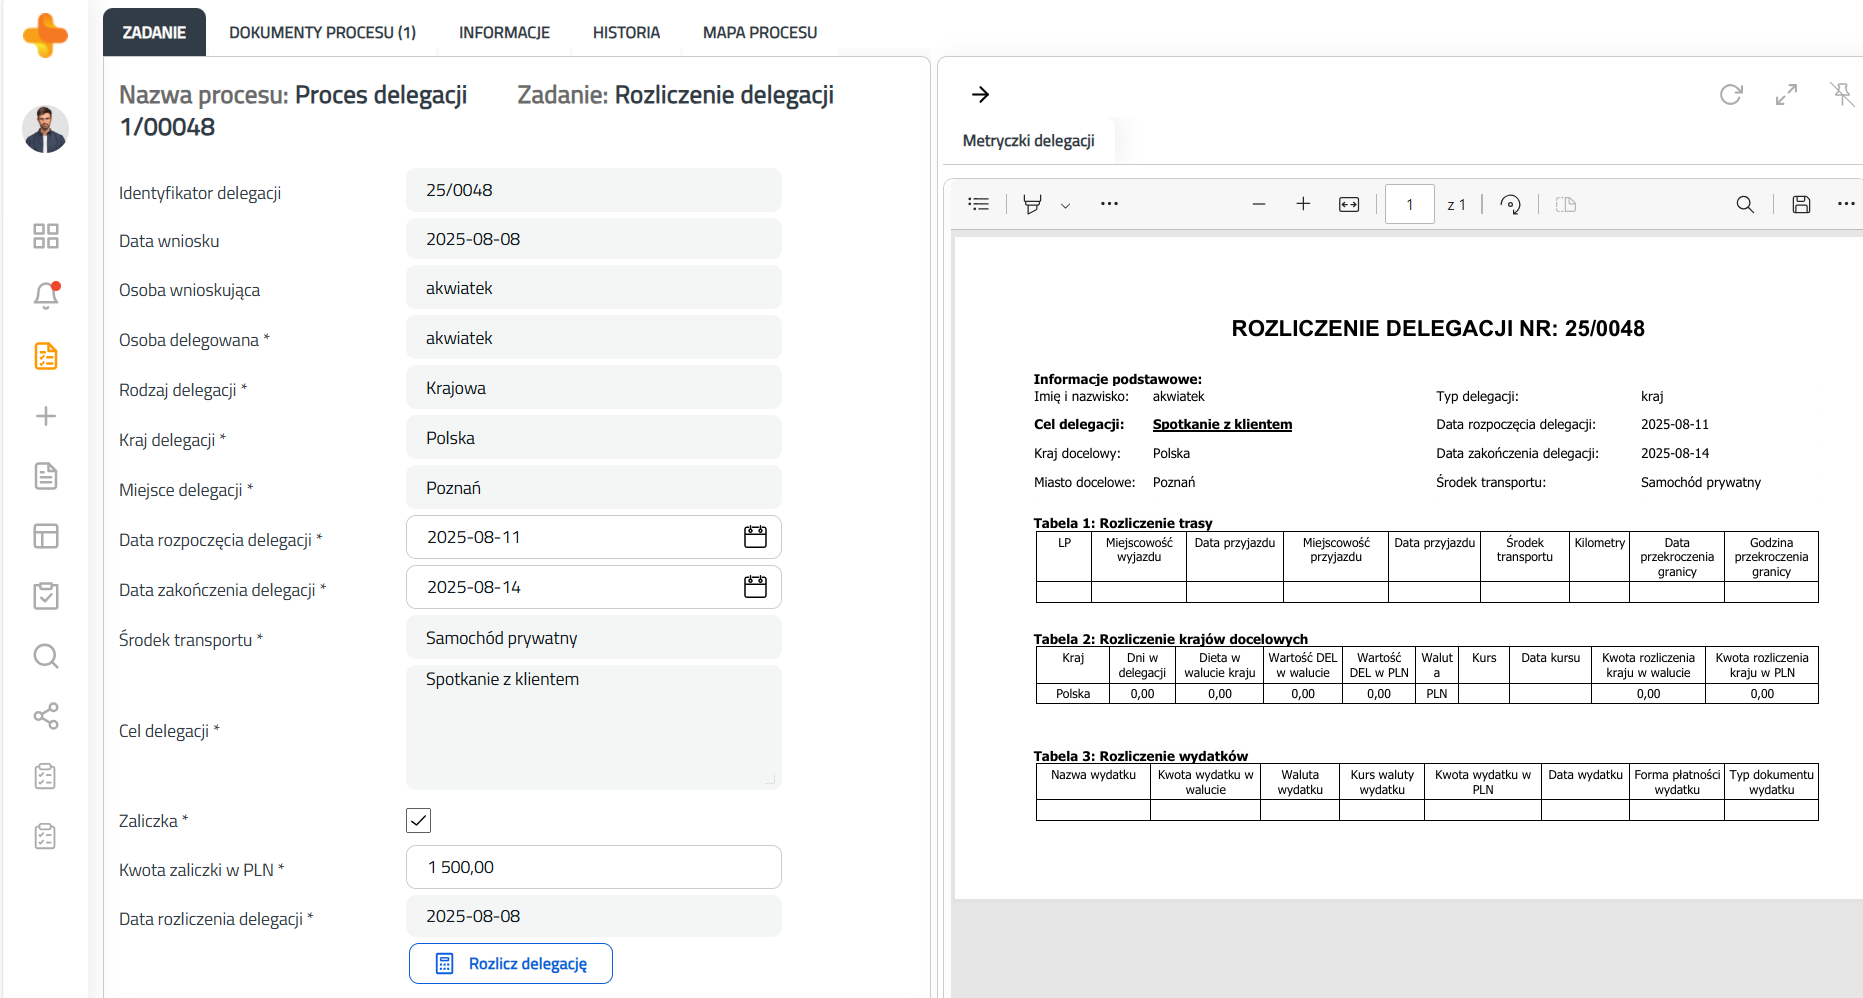Click the Data zakończenia delegacji date field

click(x=593, y=587)
